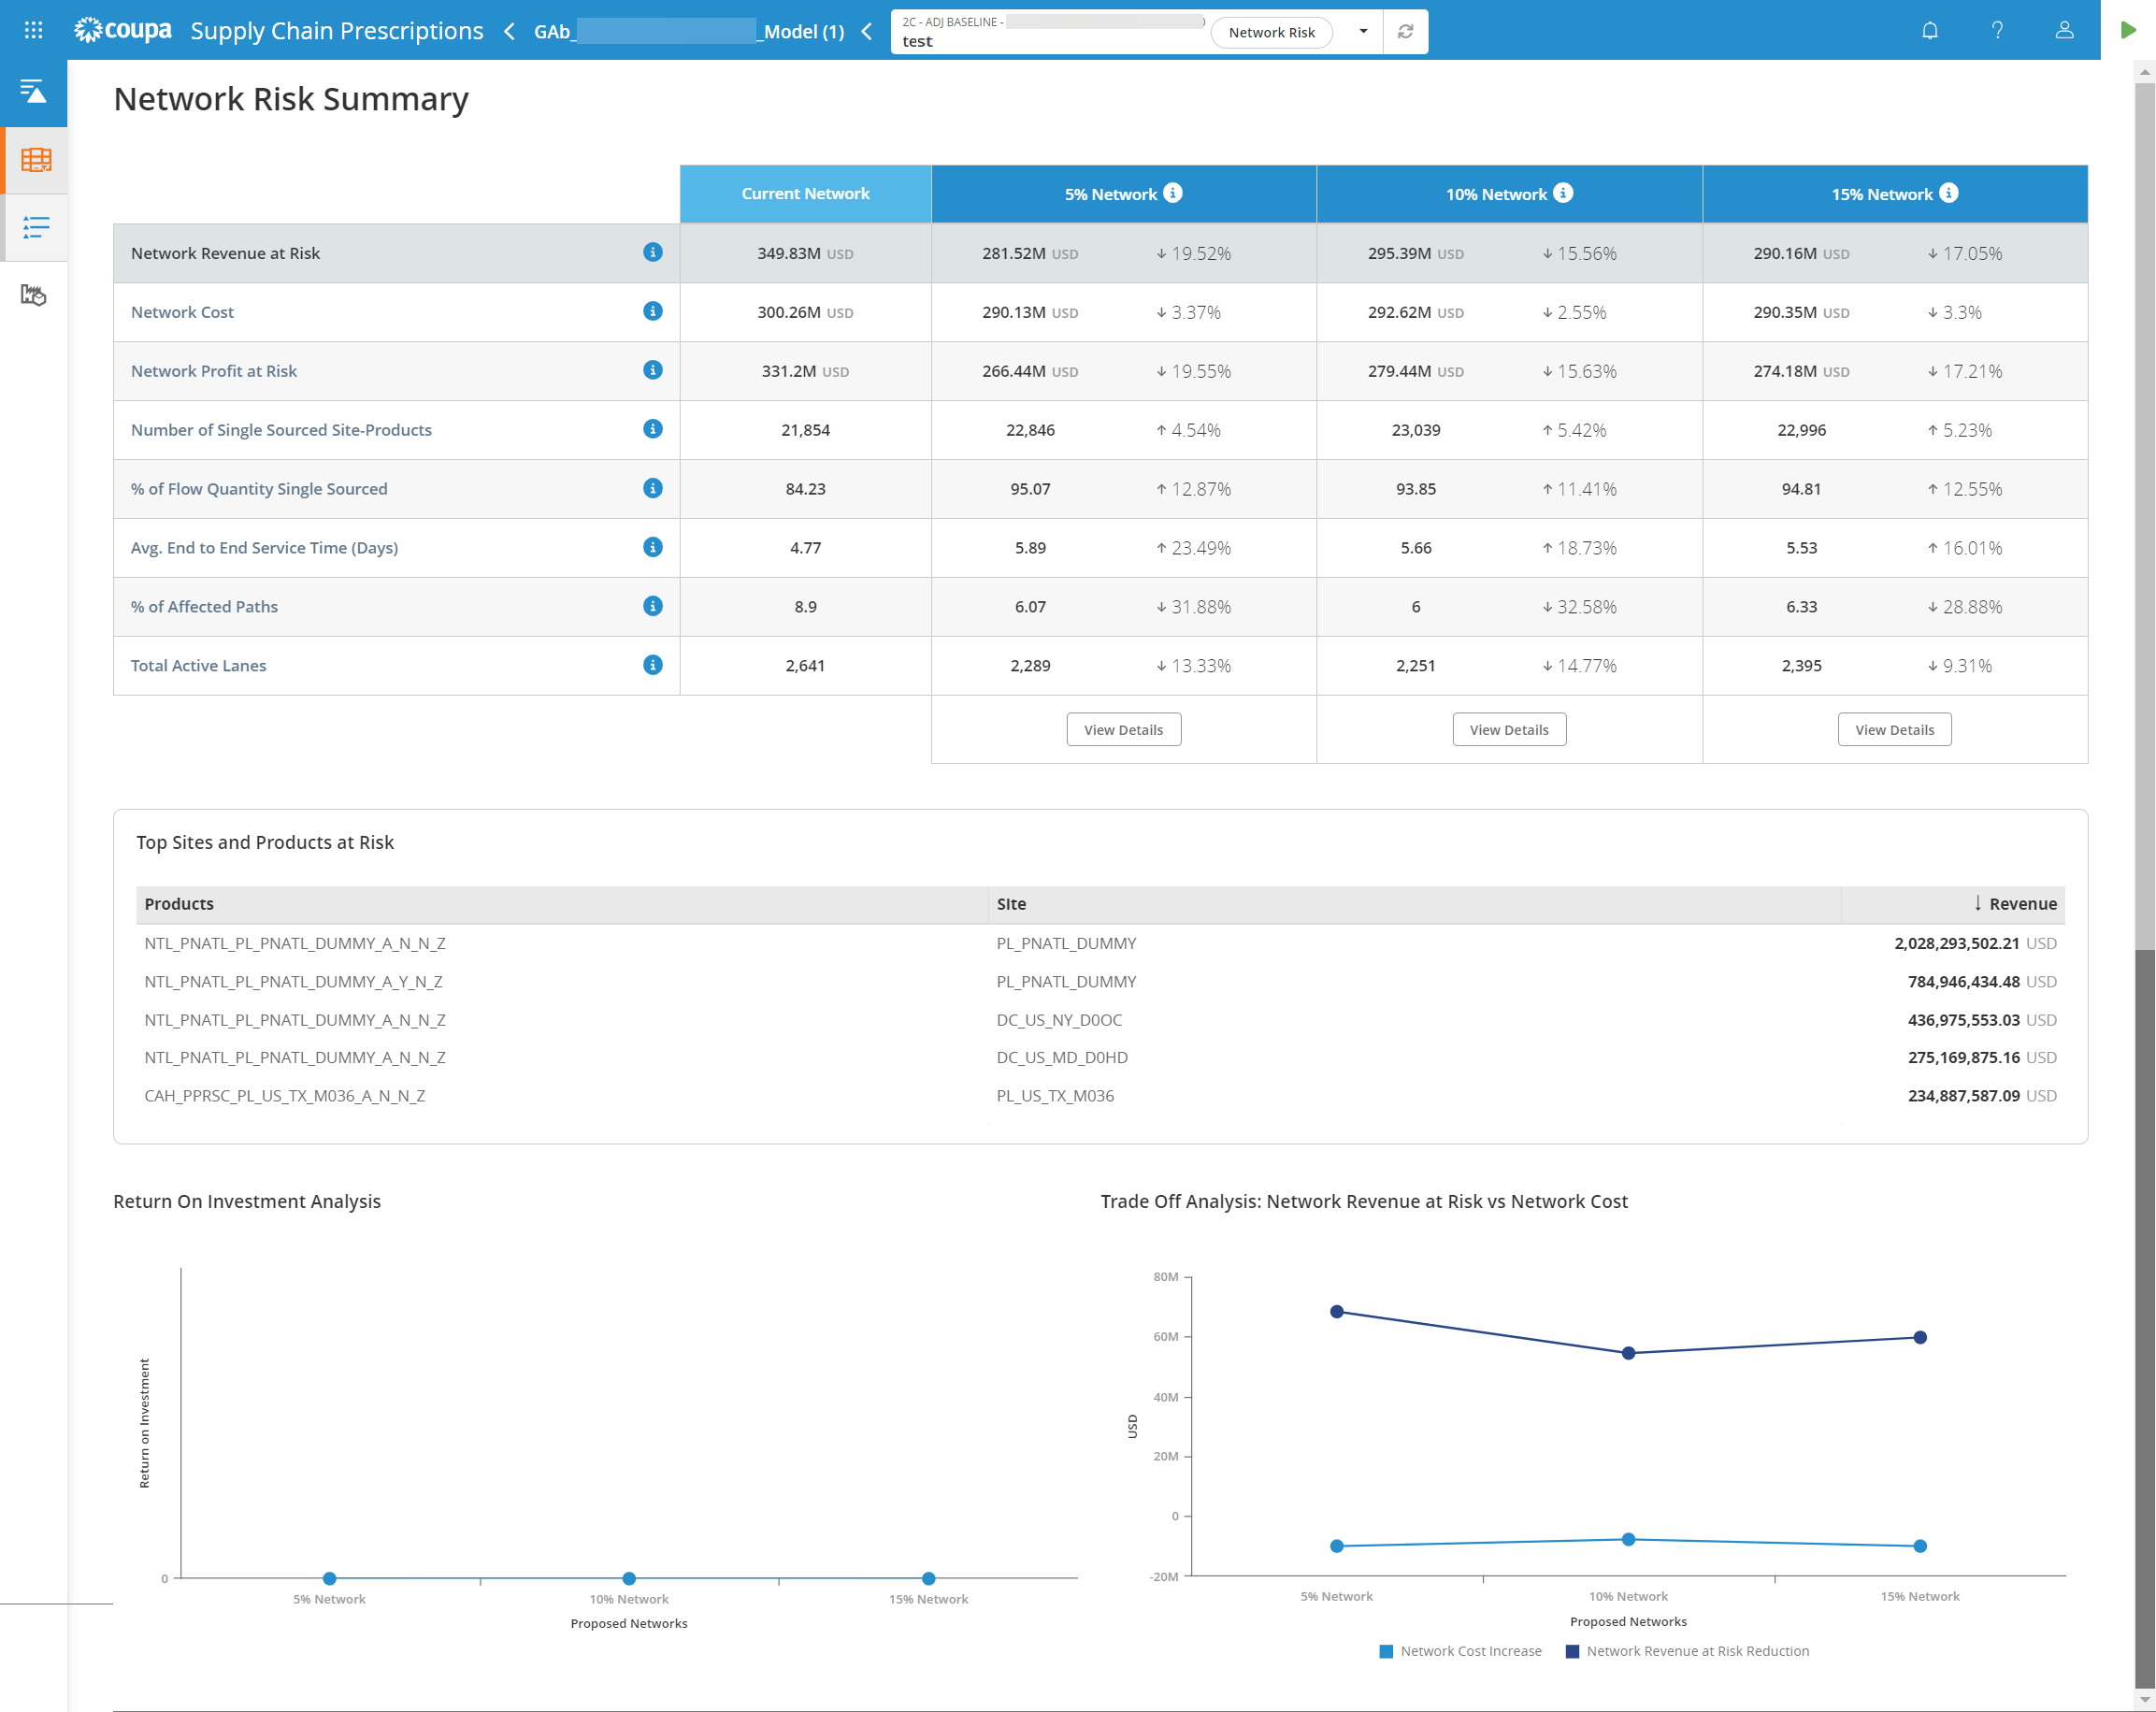The width and height of the screenshot is (2156, 1712).
Task: Click the scrollbar up arrow
Action: pyautogui.click(x=2145, y=72)
